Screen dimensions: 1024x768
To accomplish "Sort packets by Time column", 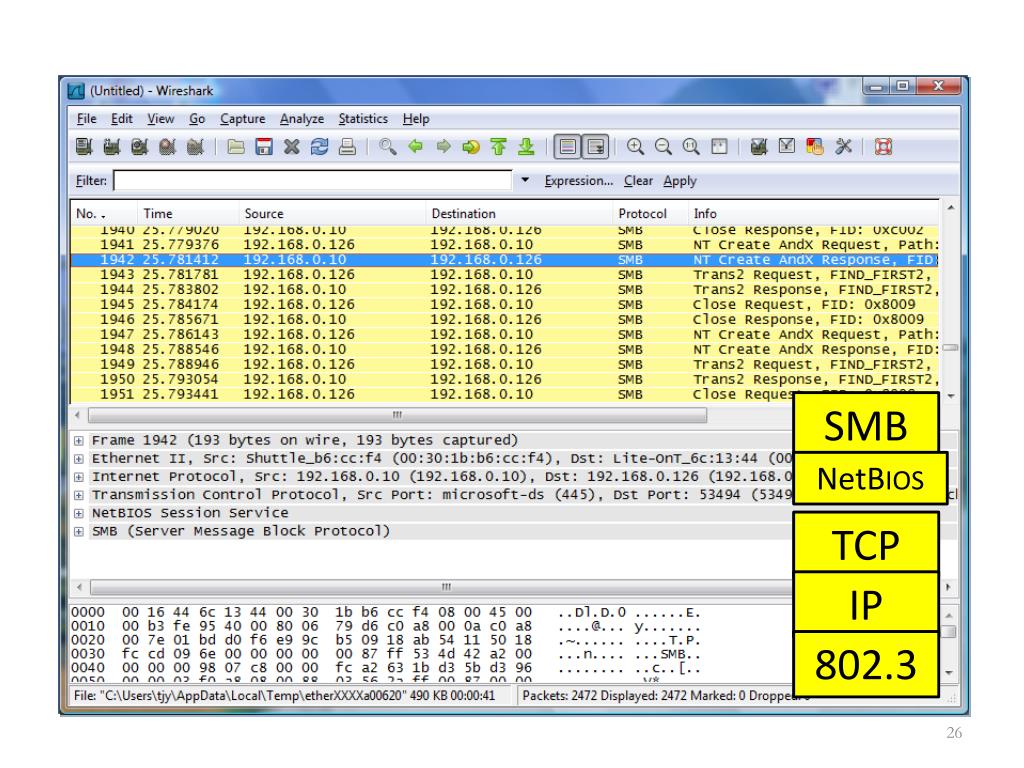I will click(188, 214).
